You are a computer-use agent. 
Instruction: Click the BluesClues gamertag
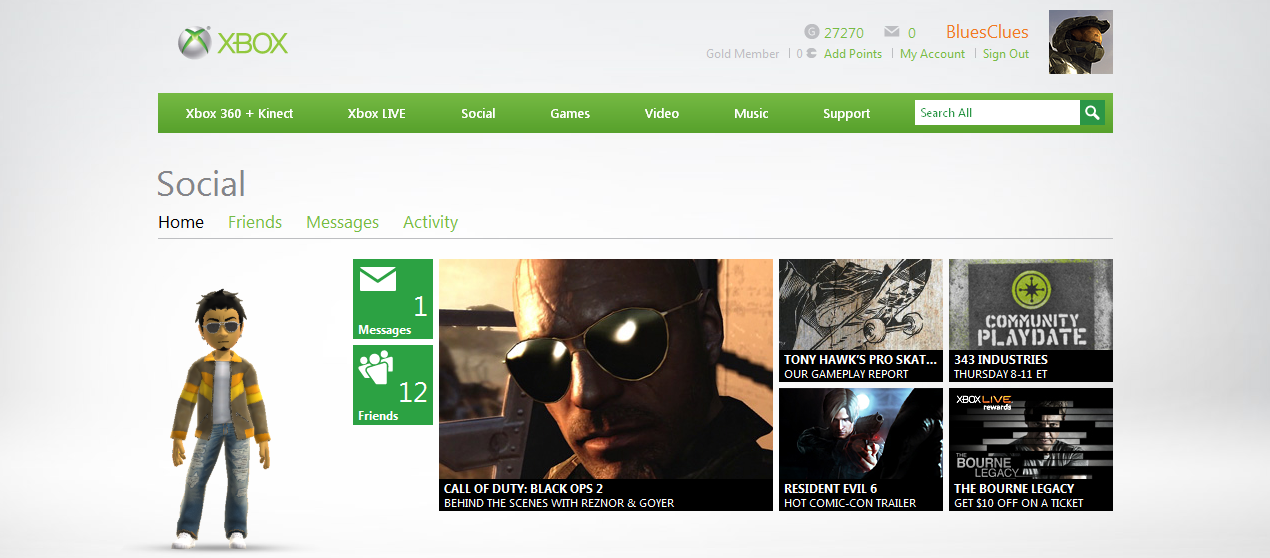tap(987, 32)
